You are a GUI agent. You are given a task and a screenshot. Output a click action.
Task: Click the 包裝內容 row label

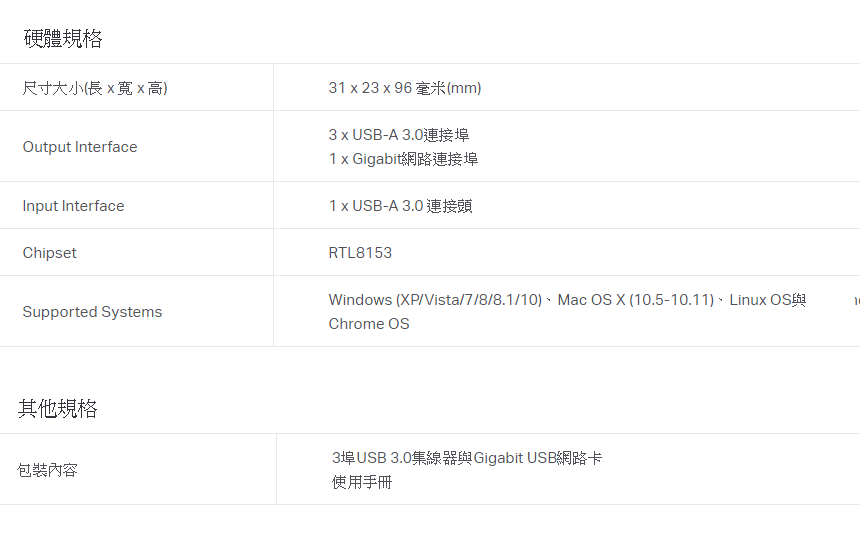click(x=47, y=470)
